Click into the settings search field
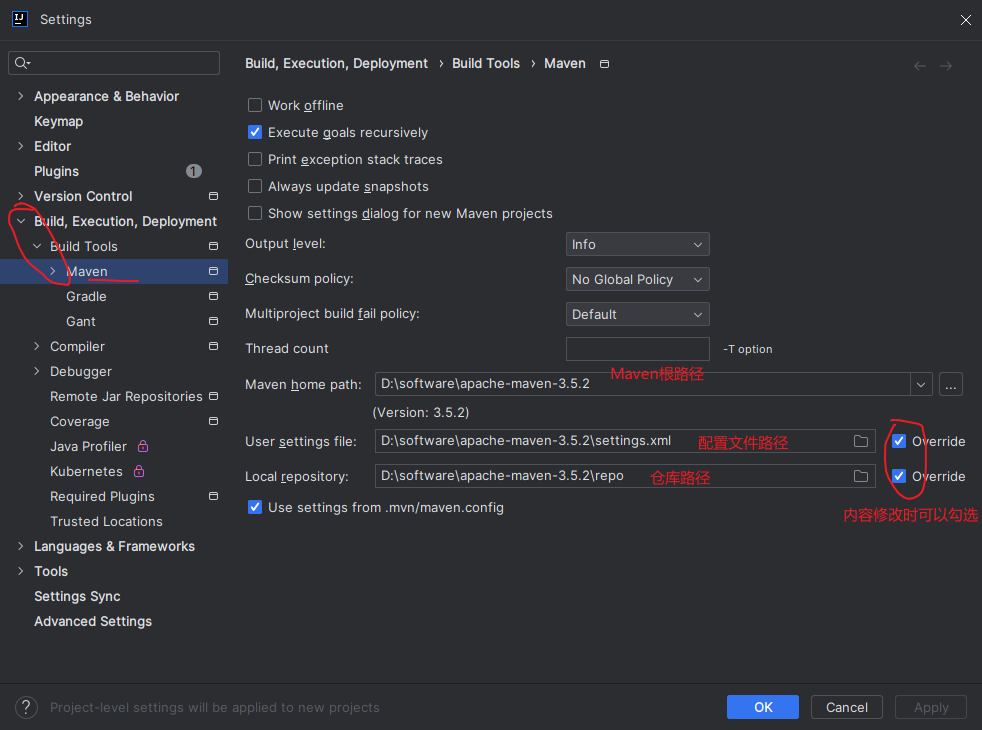This screenshot has height=730, width=982. coord(114,63)
